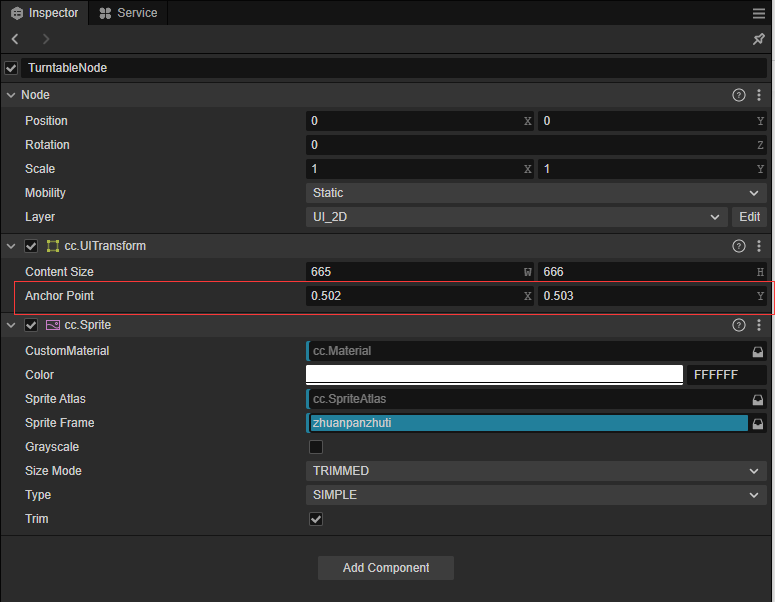Click the CustomMaterial cc.Material slot
Viewport: 775px width, 602px height.
click(527, 351)
